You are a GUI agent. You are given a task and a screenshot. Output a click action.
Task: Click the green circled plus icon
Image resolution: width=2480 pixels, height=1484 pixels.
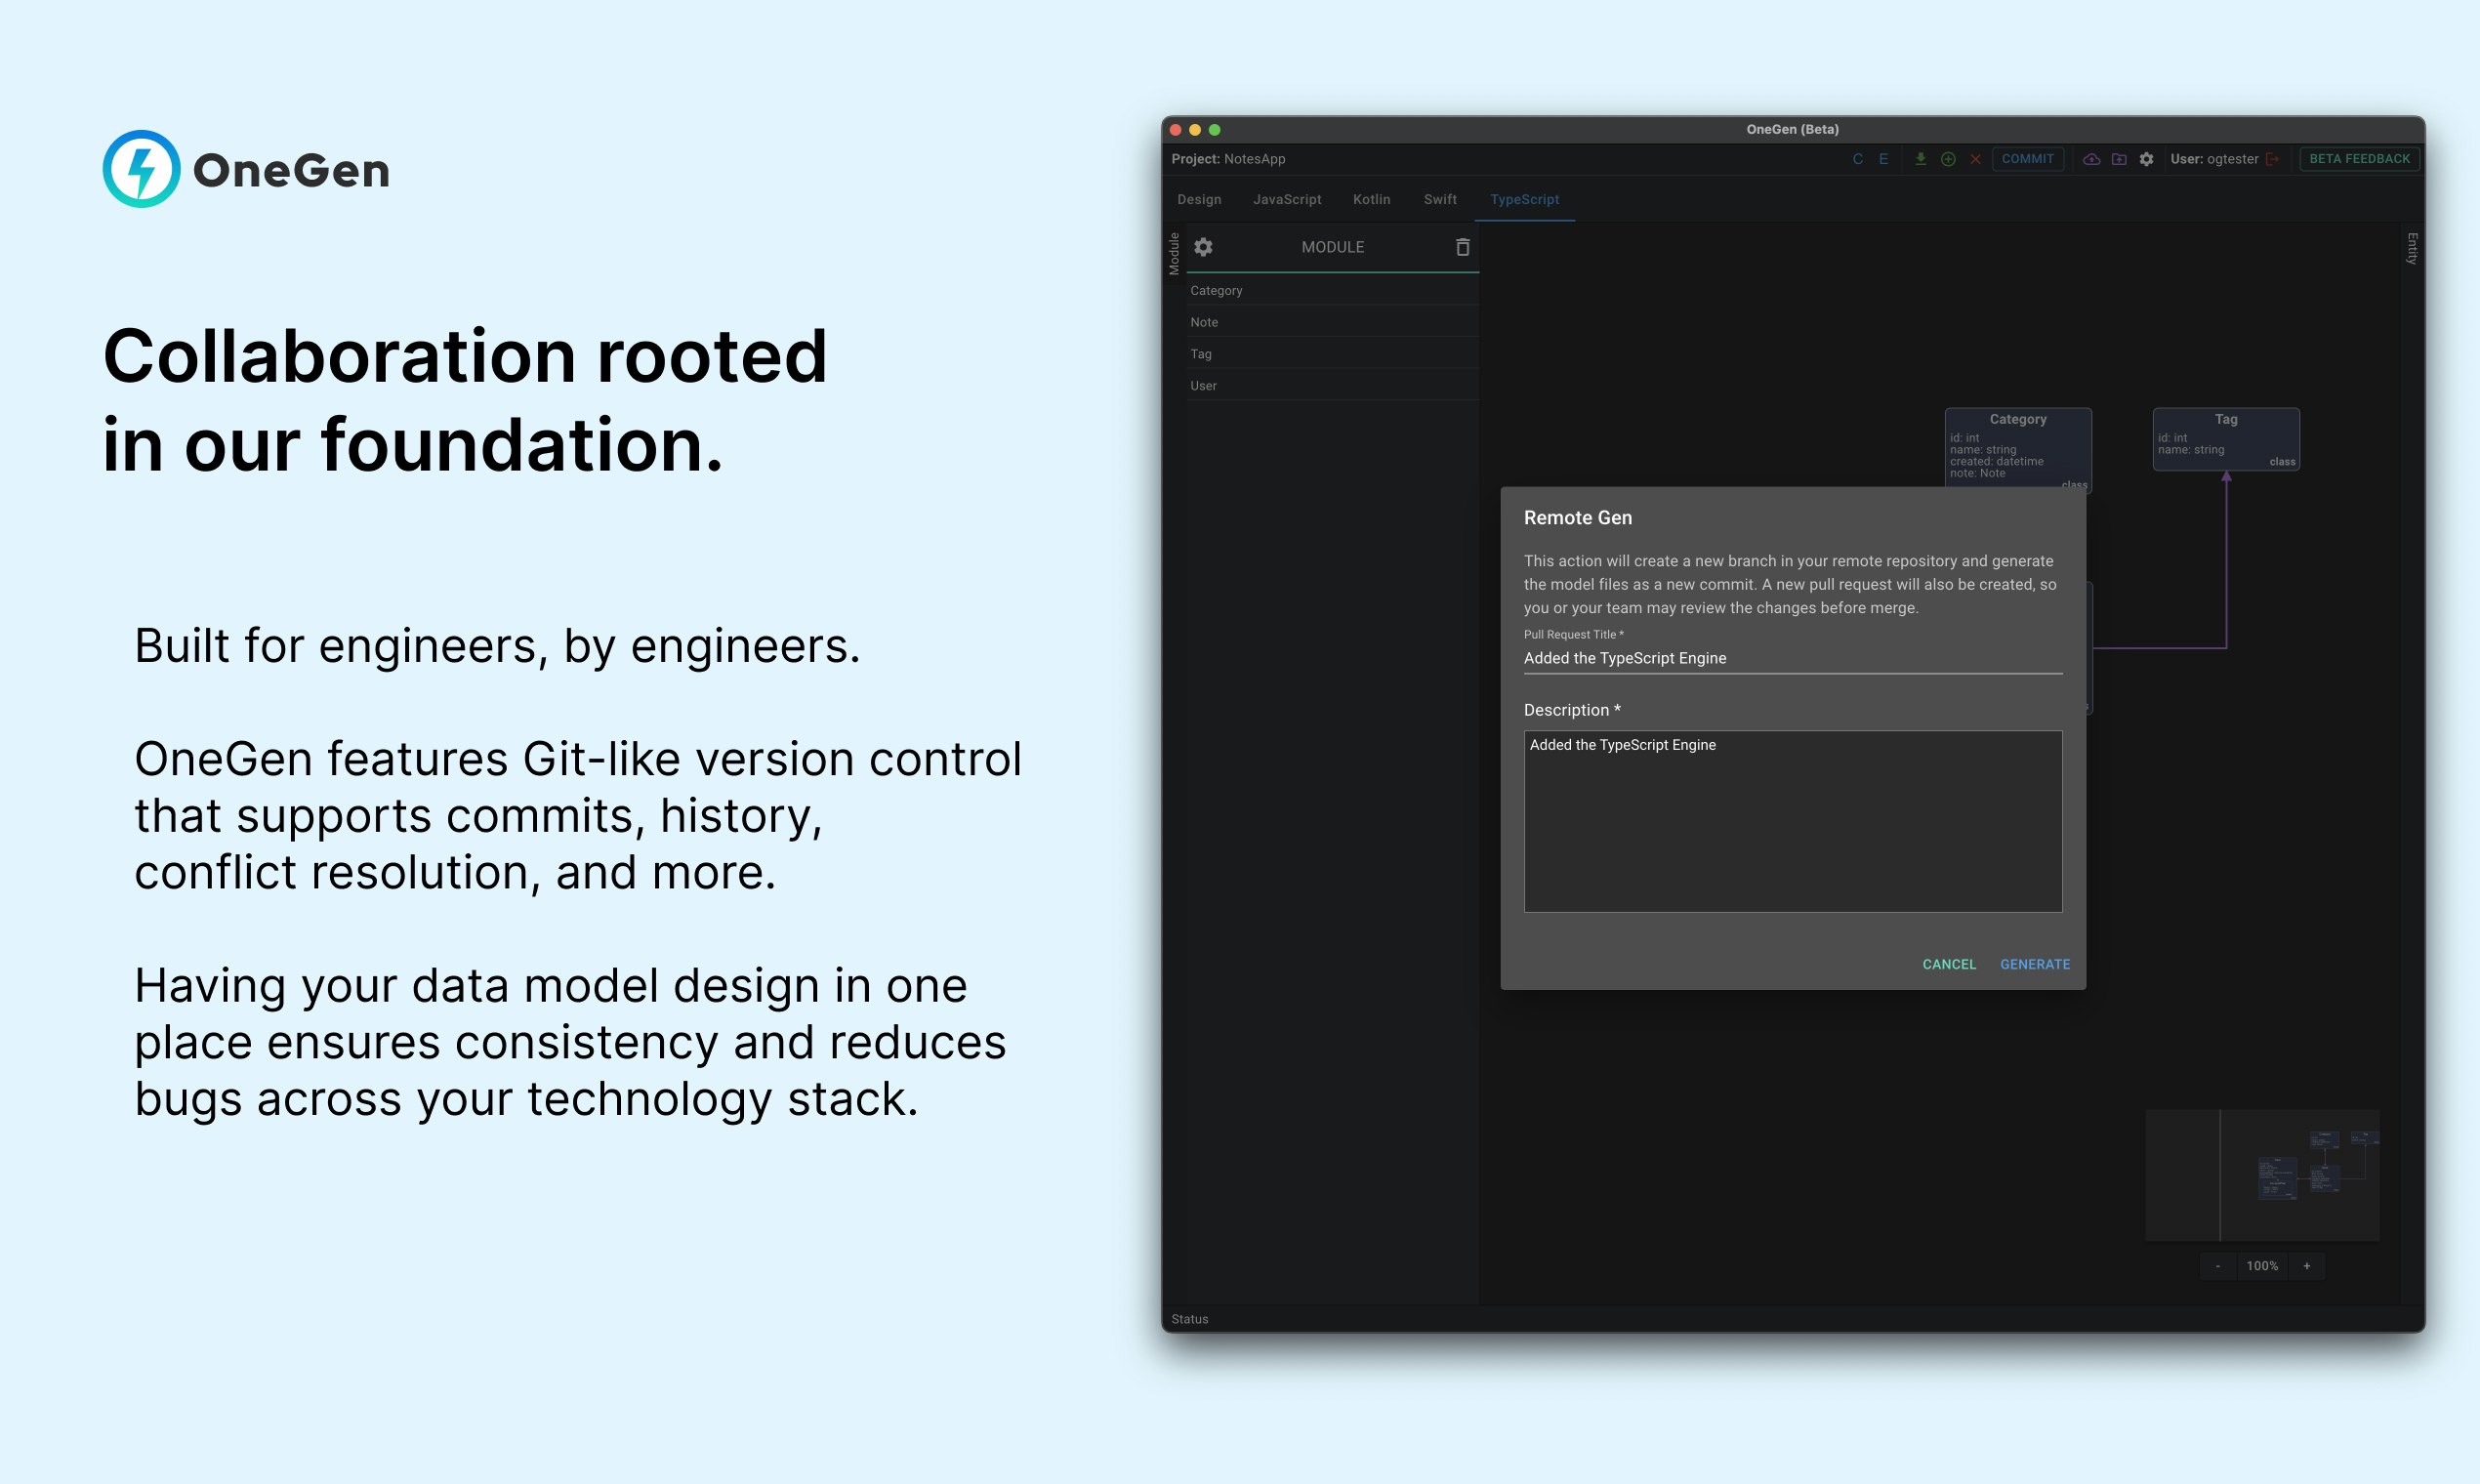pyautogui.click(x=1948, y=159)
